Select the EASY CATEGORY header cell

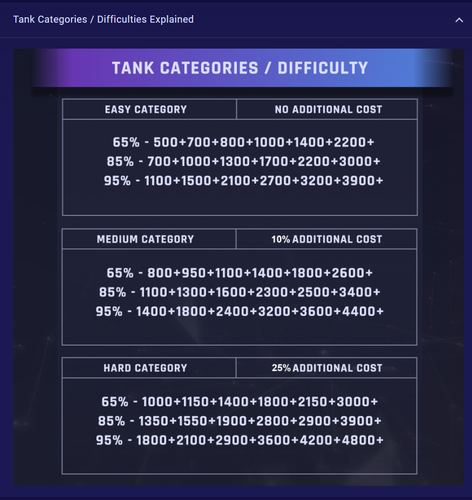tap(149, 109)
